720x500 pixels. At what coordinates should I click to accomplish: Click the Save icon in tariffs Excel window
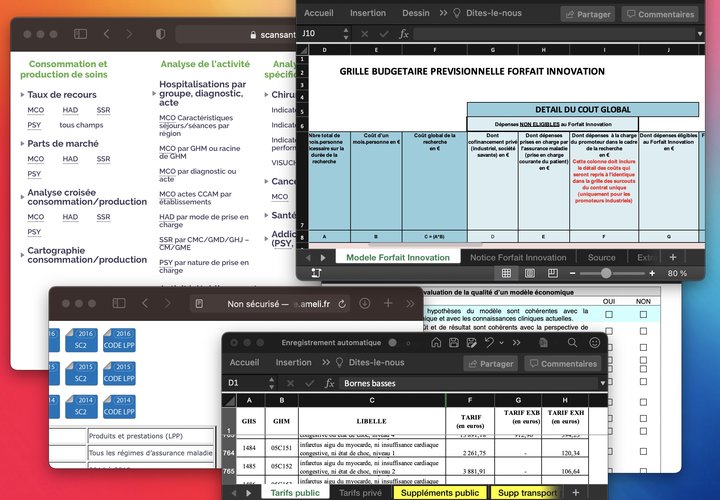[x=454, y=343]
